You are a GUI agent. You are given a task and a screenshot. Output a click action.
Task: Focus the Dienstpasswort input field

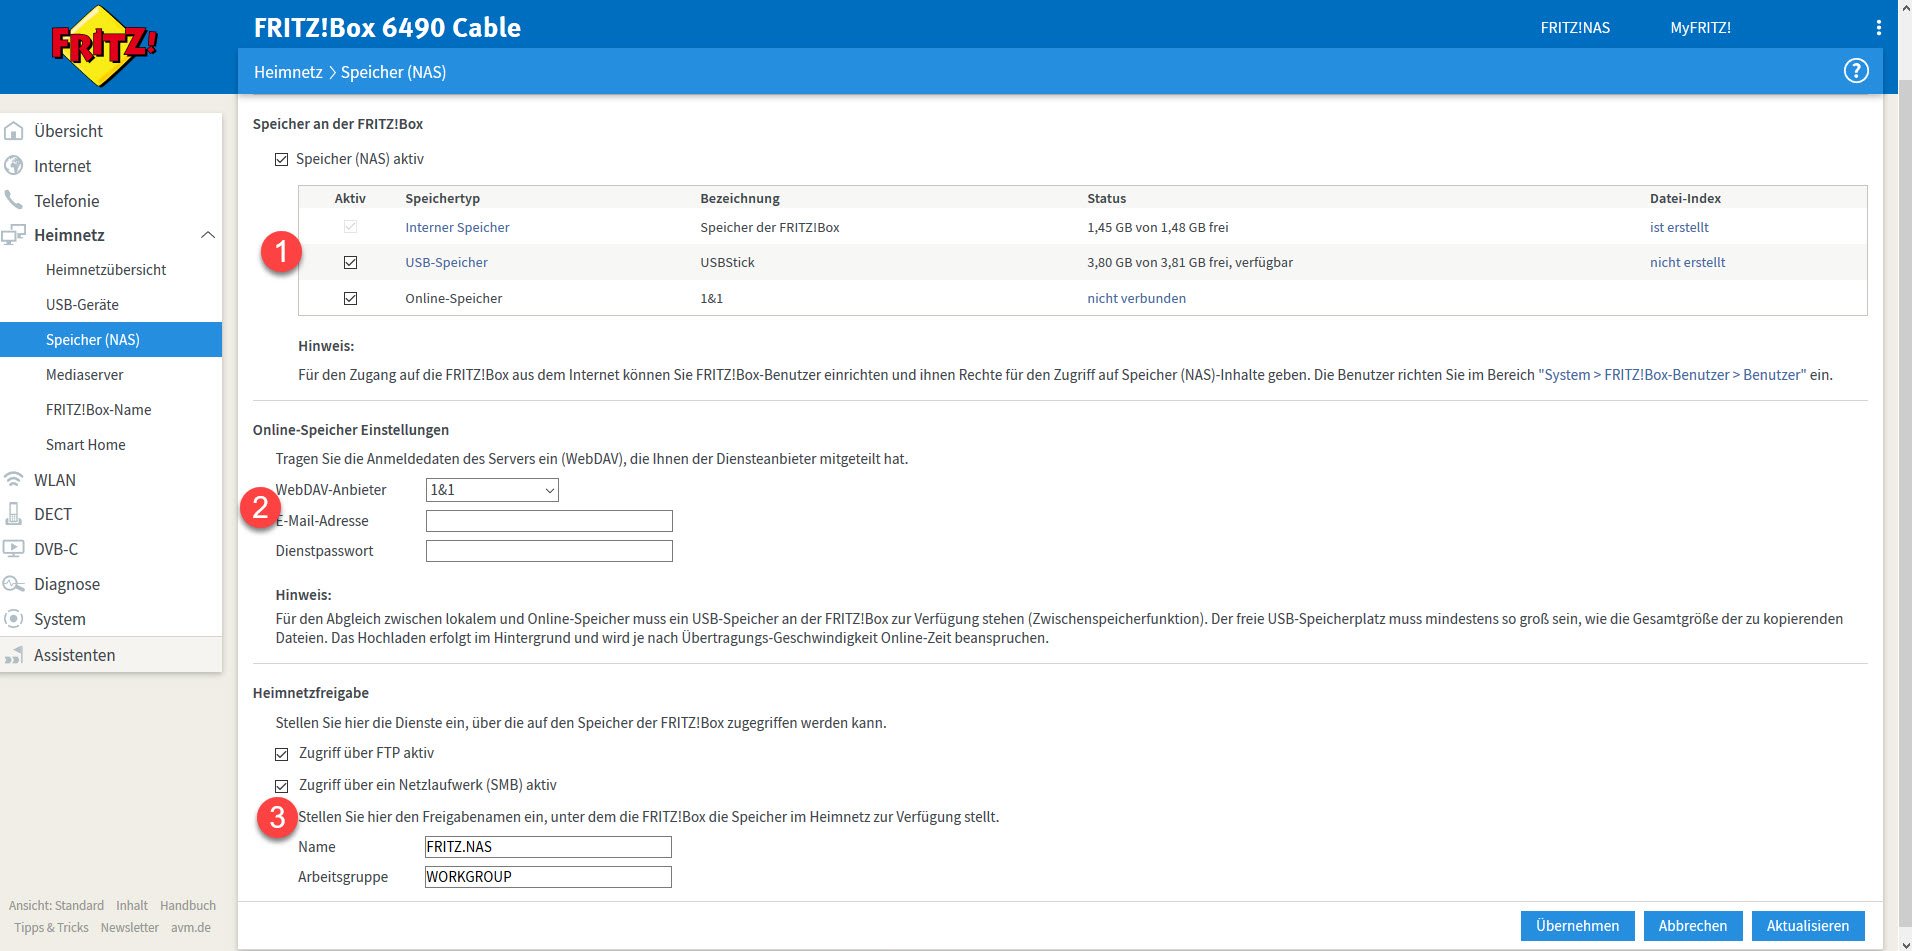[549, 551]
